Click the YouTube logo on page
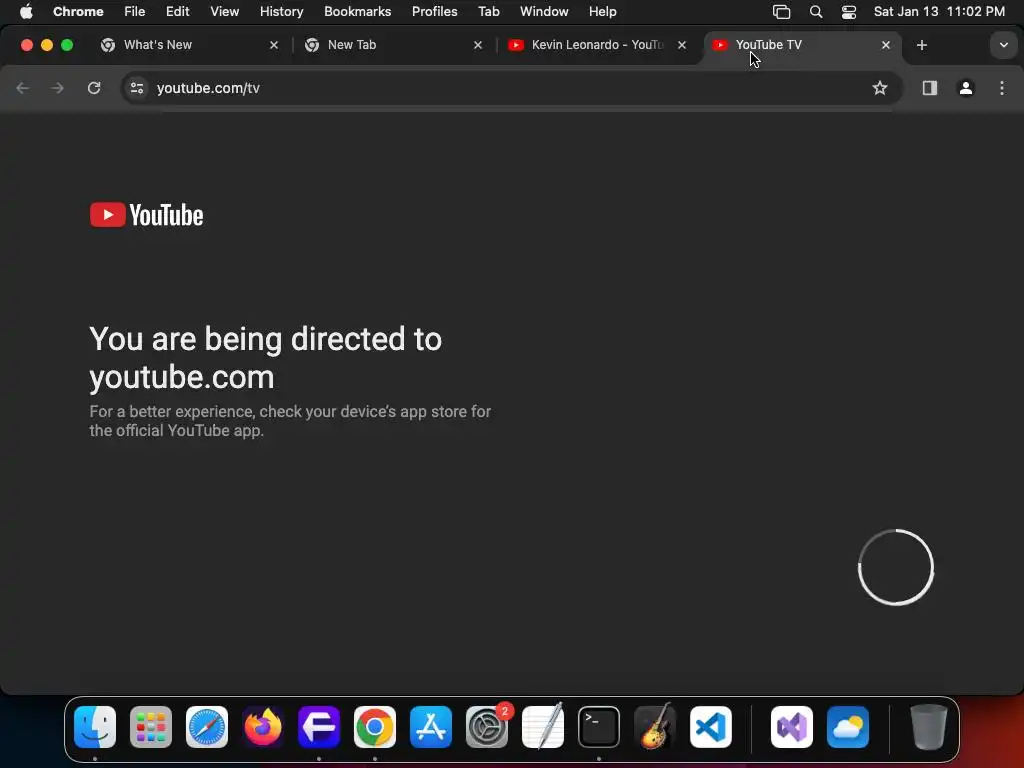1024x768 pixels. (x=146, y=215)
